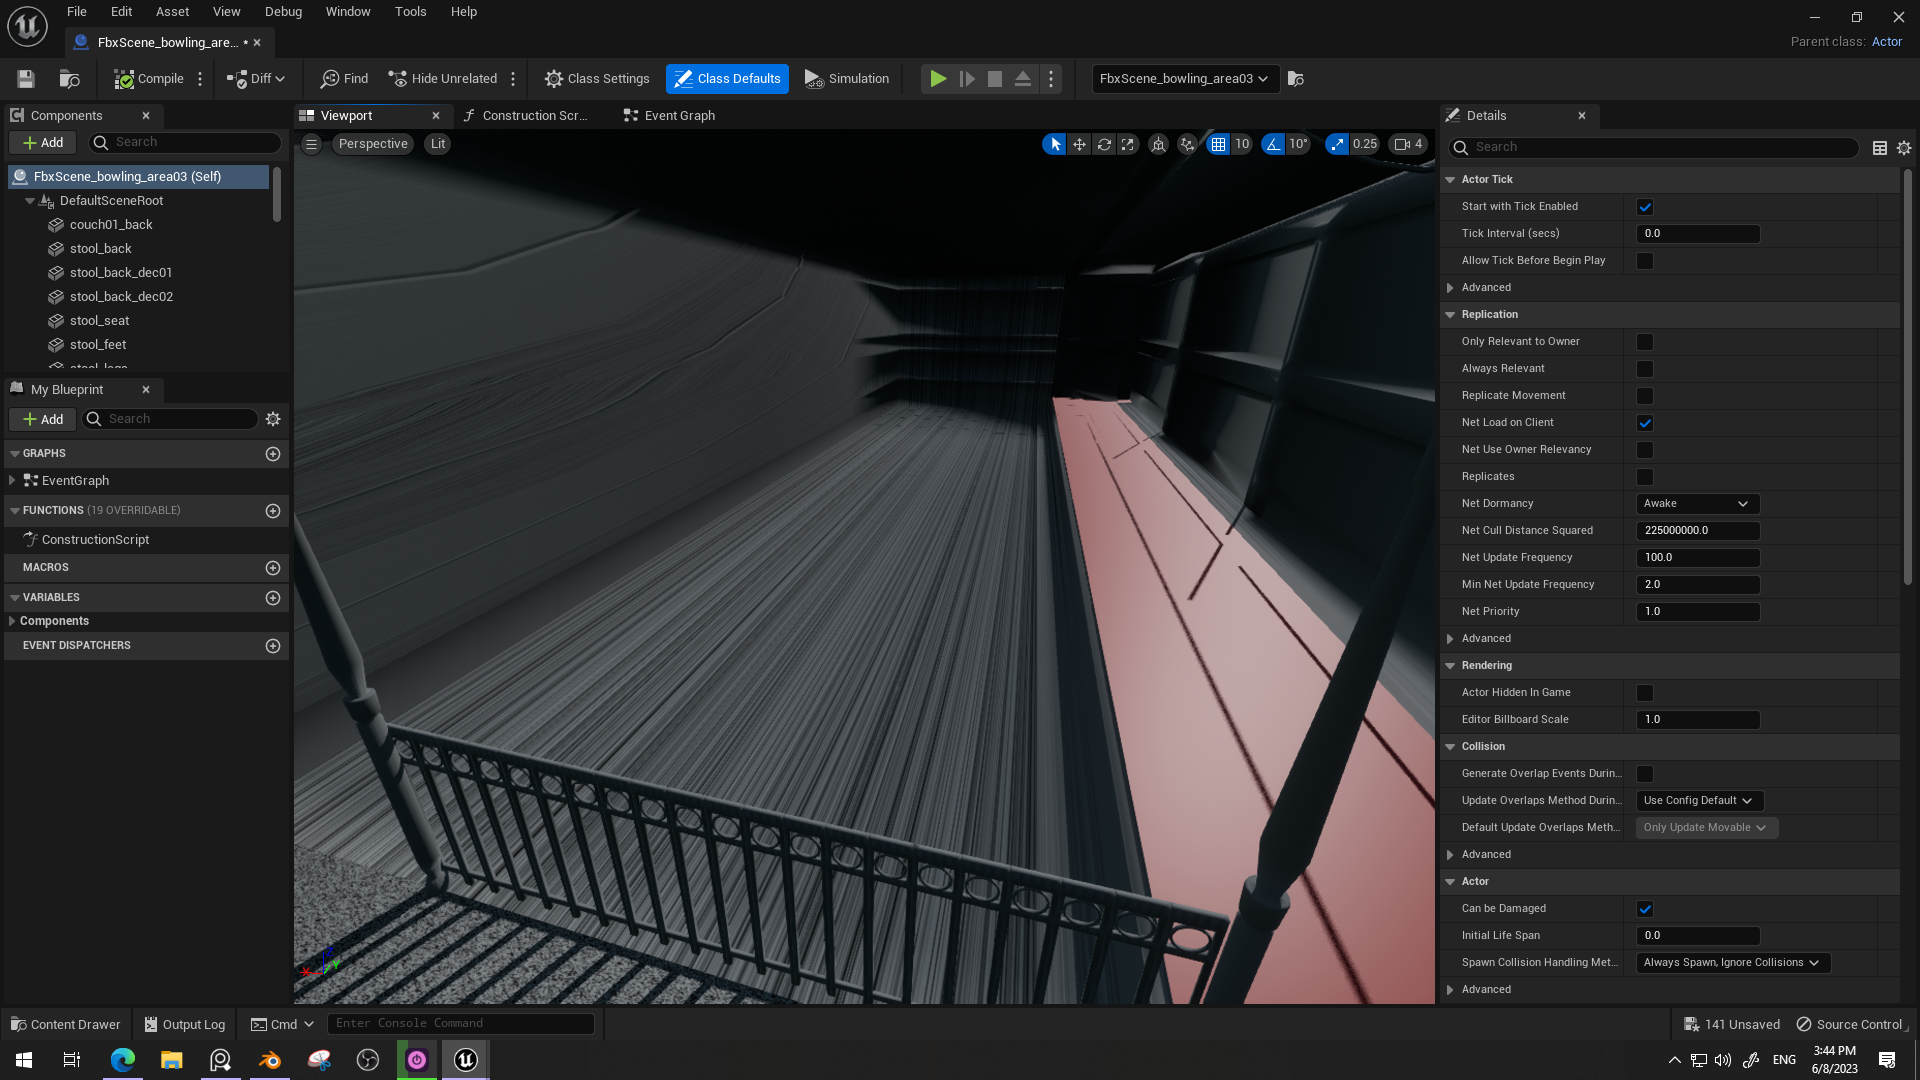Add a new function with plus icon

click(x=273, y=511)
